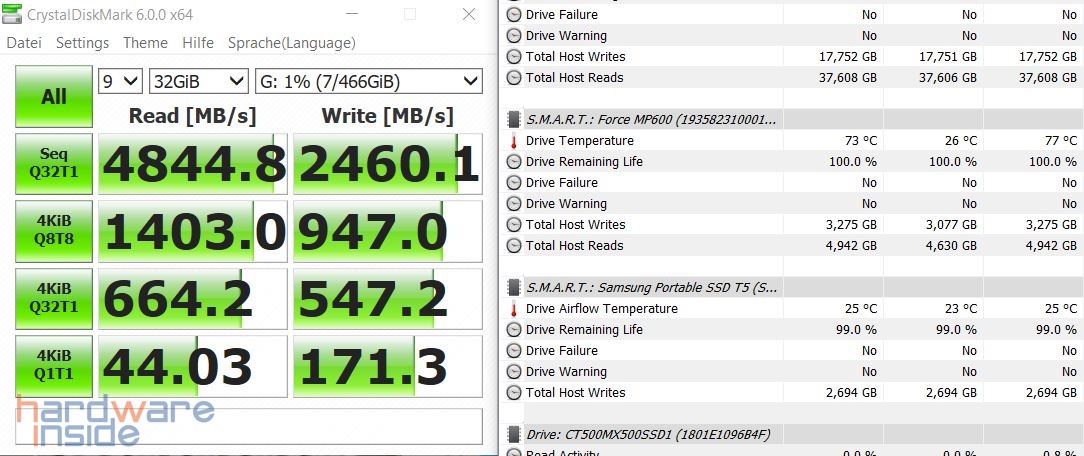Click the CT500MX500SSD1 drive icon

pos(514,435)
